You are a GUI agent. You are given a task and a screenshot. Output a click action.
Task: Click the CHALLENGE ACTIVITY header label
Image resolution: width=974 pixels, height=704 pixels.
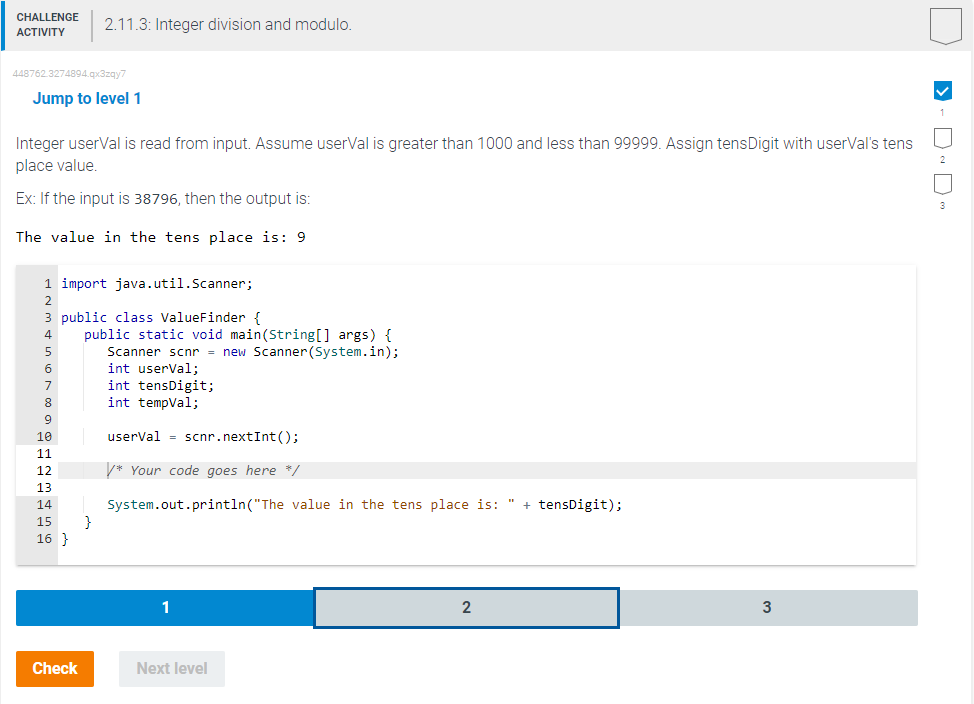47,22
